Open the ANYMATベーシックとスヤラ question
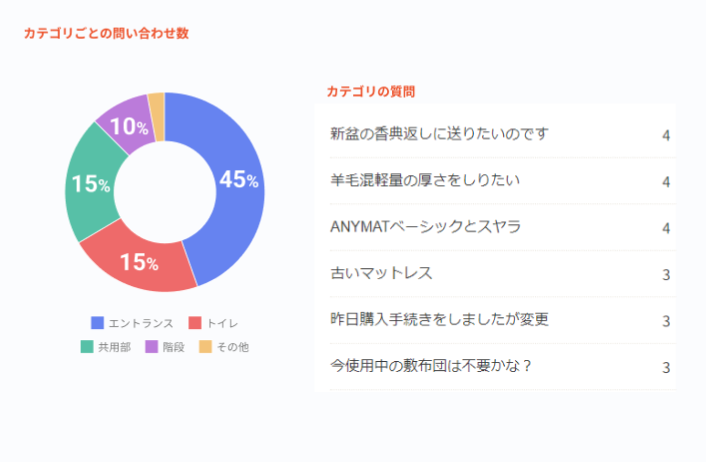The width and height of the screenshot is (706, 462). pyautogui.click(x=425, y=227)
